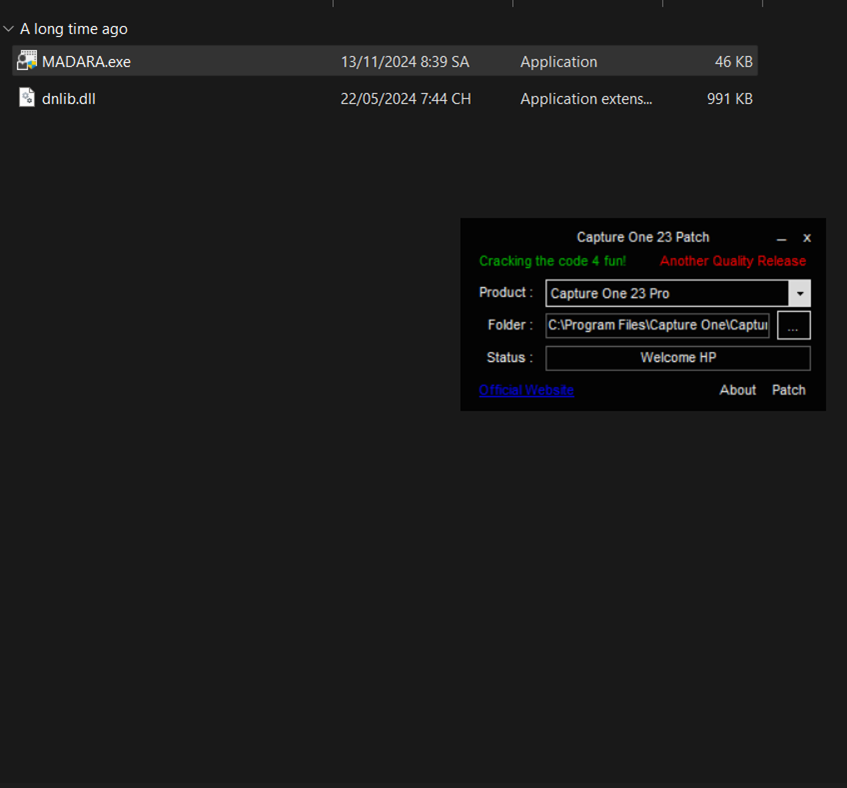Select the MADARA.exe application icon
The width and height of the screenshot is (847, 788).
26,61
